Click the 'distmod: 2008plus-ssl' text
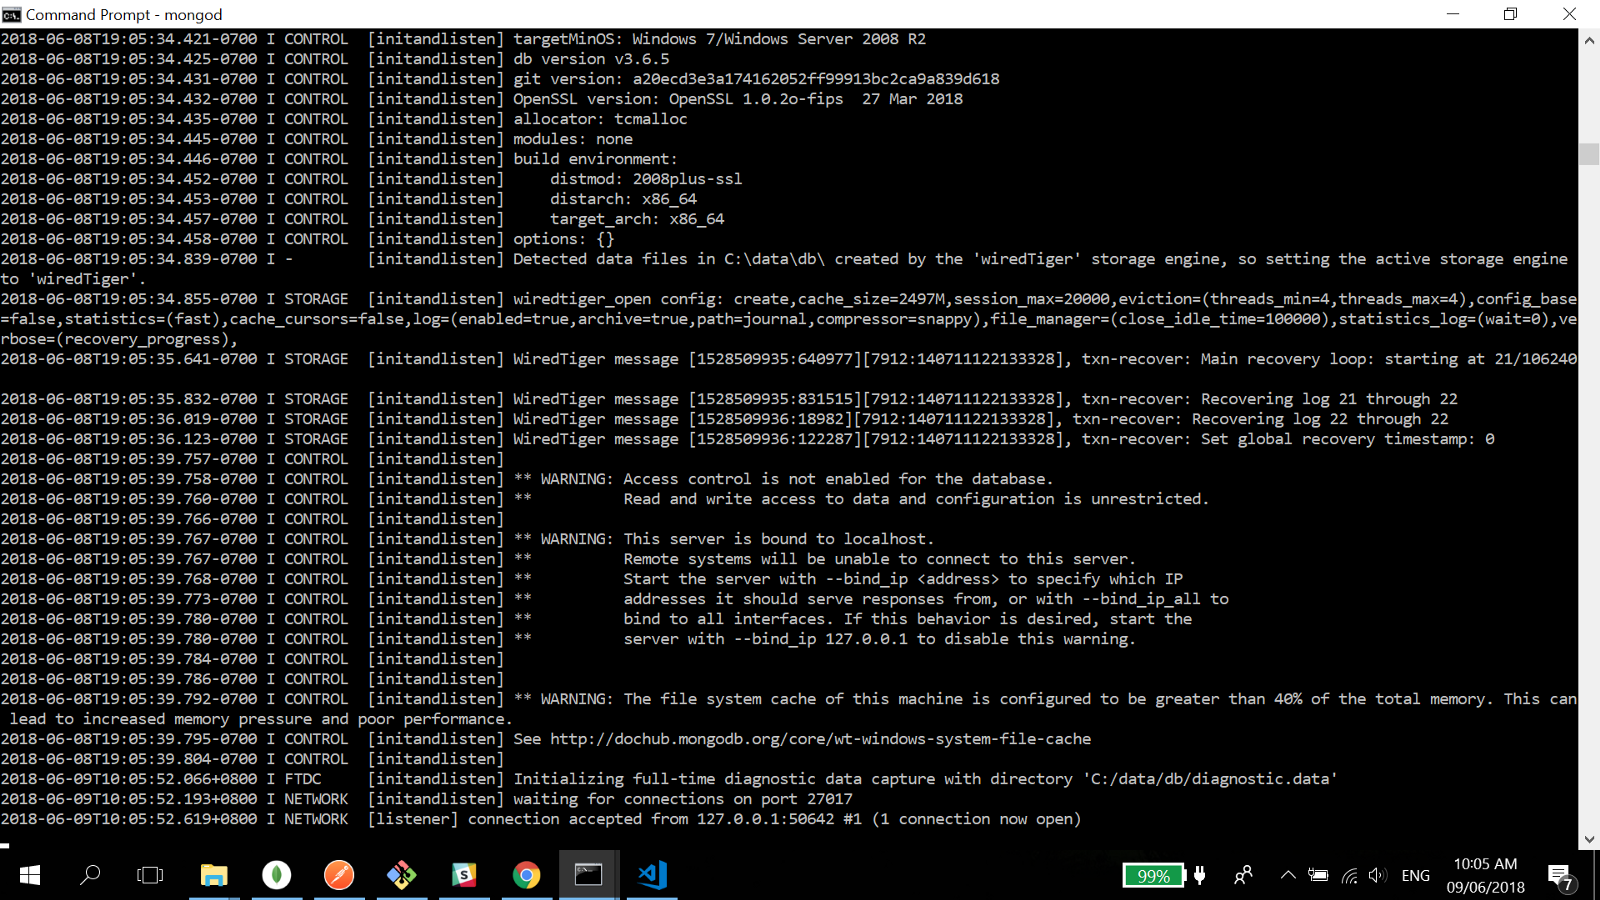1600x900 pixels. pyautogui.click(x=646, y=179)
